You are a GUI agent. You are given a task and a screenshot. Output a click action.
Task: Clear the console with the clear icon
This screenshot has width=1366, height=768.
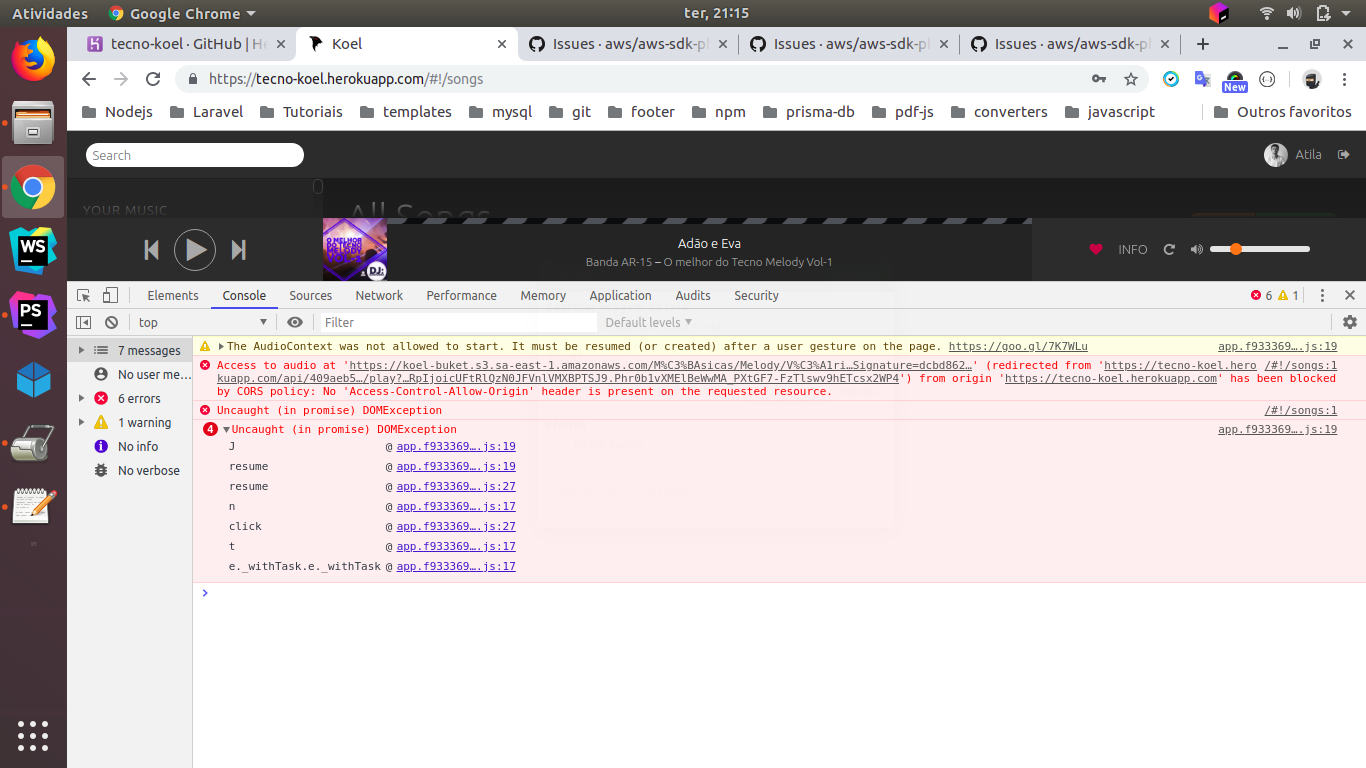pyautogui.click(x=111, y=322)
